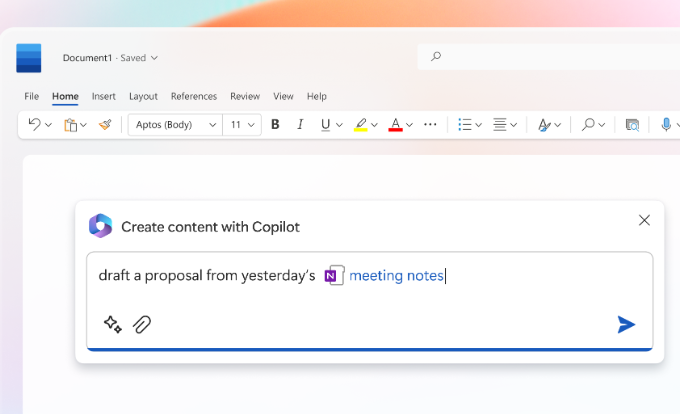Switch to the Review tab
The image size is (680, 414).
[245, 96]
